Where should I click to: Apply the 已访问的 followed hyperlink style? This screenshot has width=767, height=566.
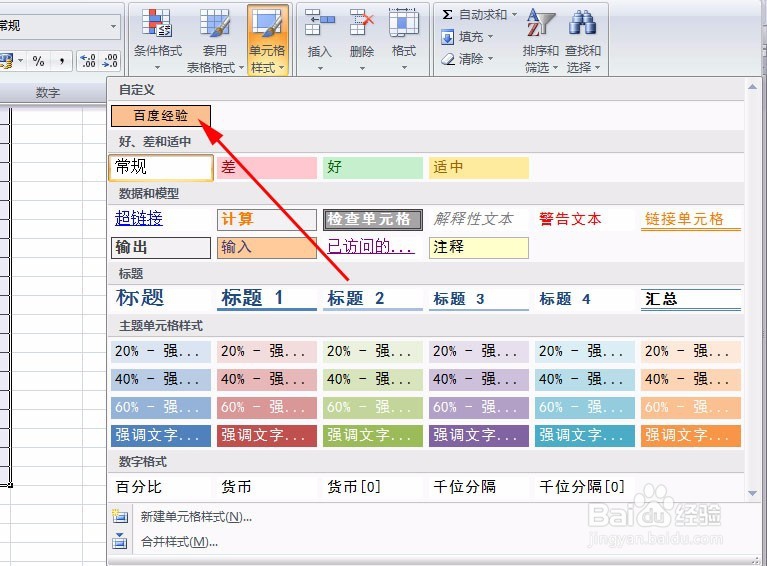373,248
